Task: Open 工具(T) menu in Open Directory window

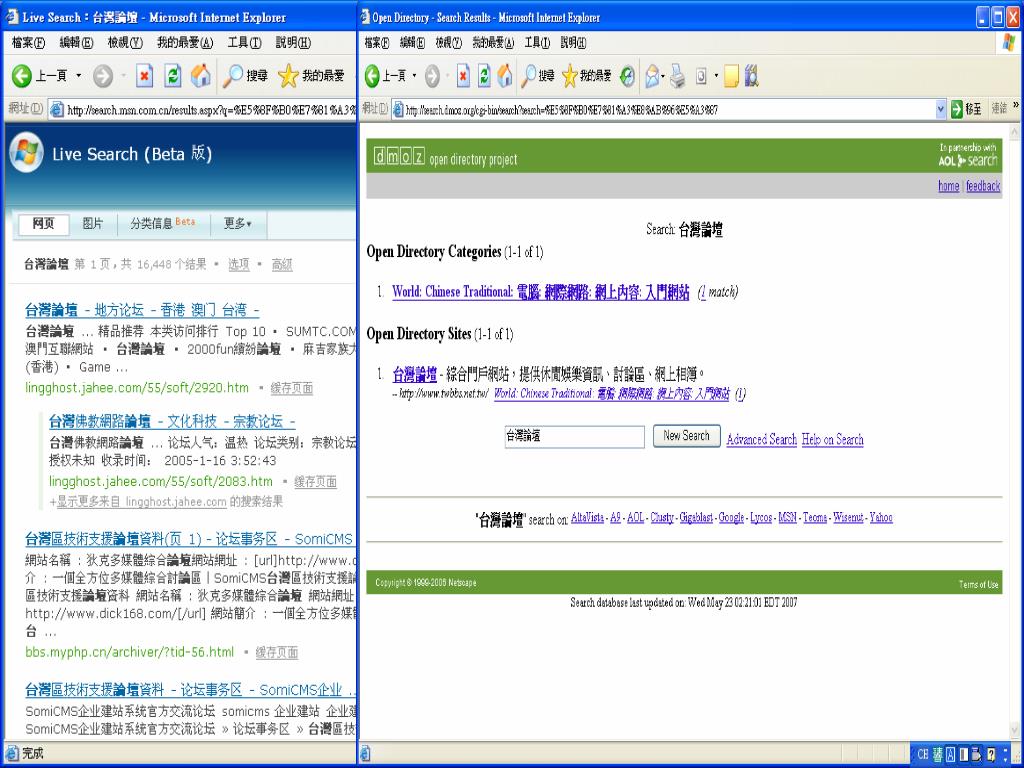Action: coord(537,43)
